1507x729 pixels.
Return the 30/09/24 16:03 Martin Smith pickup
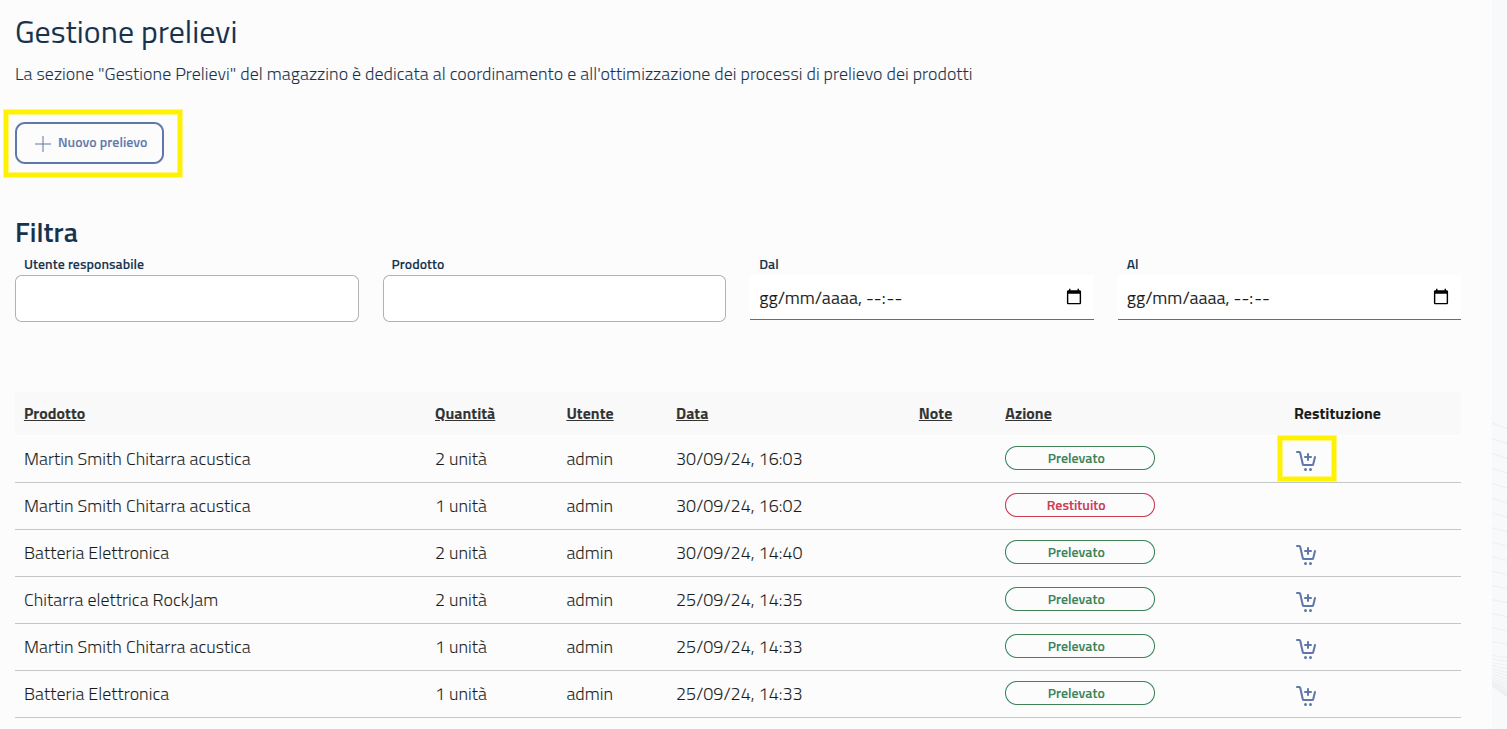pos(1306,460)
